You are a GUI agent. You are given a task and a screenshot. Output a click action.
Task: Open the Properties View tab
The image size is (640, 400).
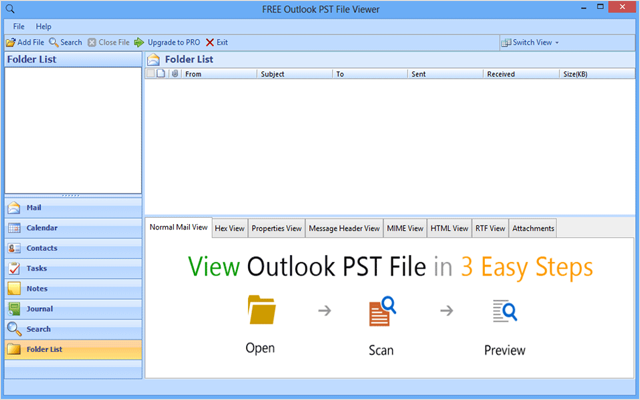pyautogui.click(x=276, y=228)
